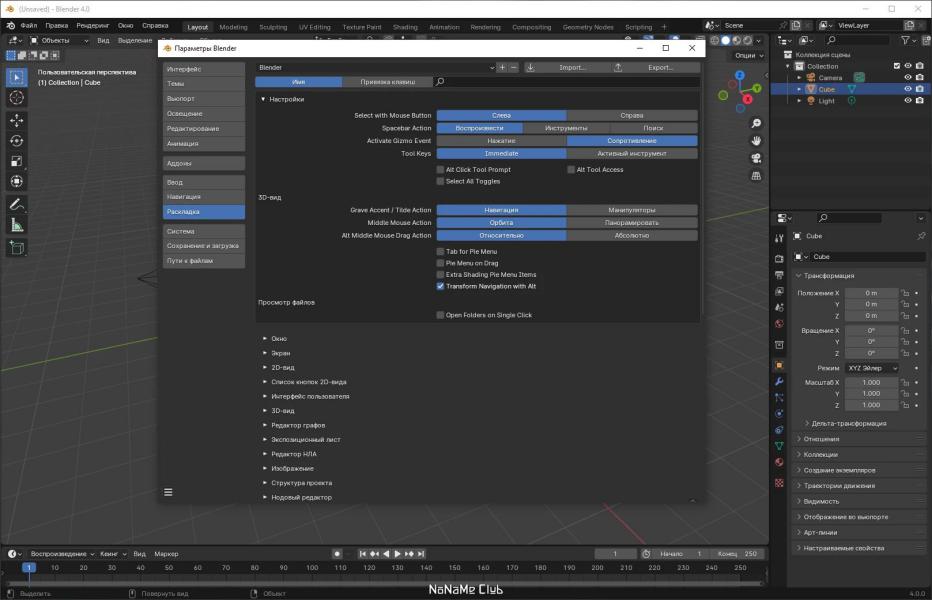Open the Render properties tab icon
Image resolution: width=932 pixels, height=600 pixels.
(x=779, y=259)
